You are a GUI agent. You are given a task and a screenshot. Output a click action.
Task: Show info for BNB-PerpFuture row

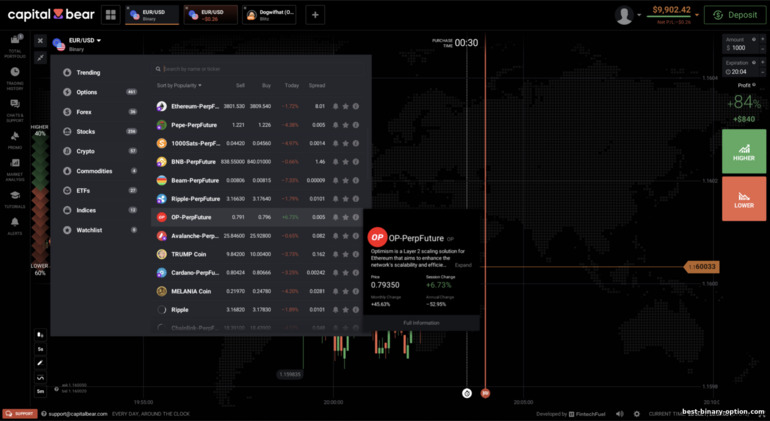(356, 162)
